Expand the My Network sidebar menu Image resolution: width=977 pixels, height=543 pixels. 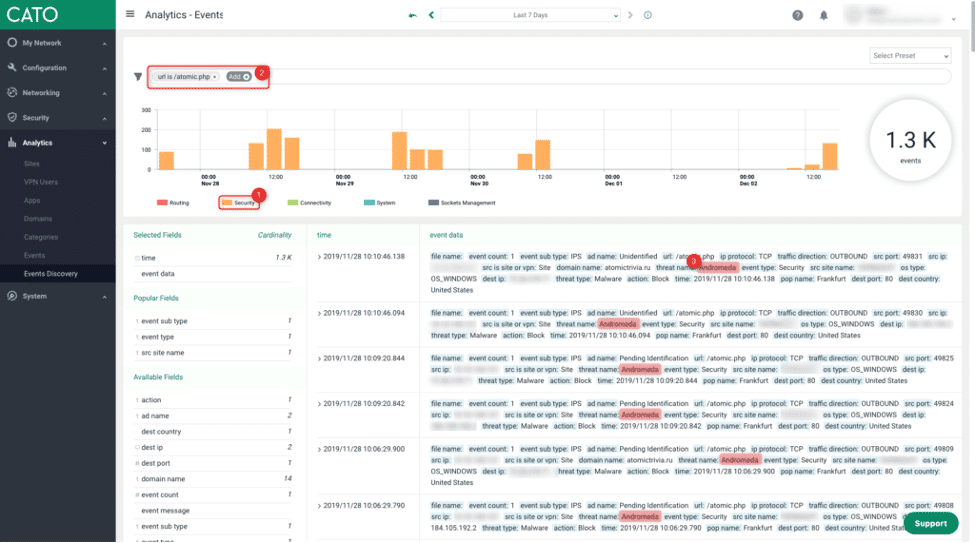pos(57,43)
